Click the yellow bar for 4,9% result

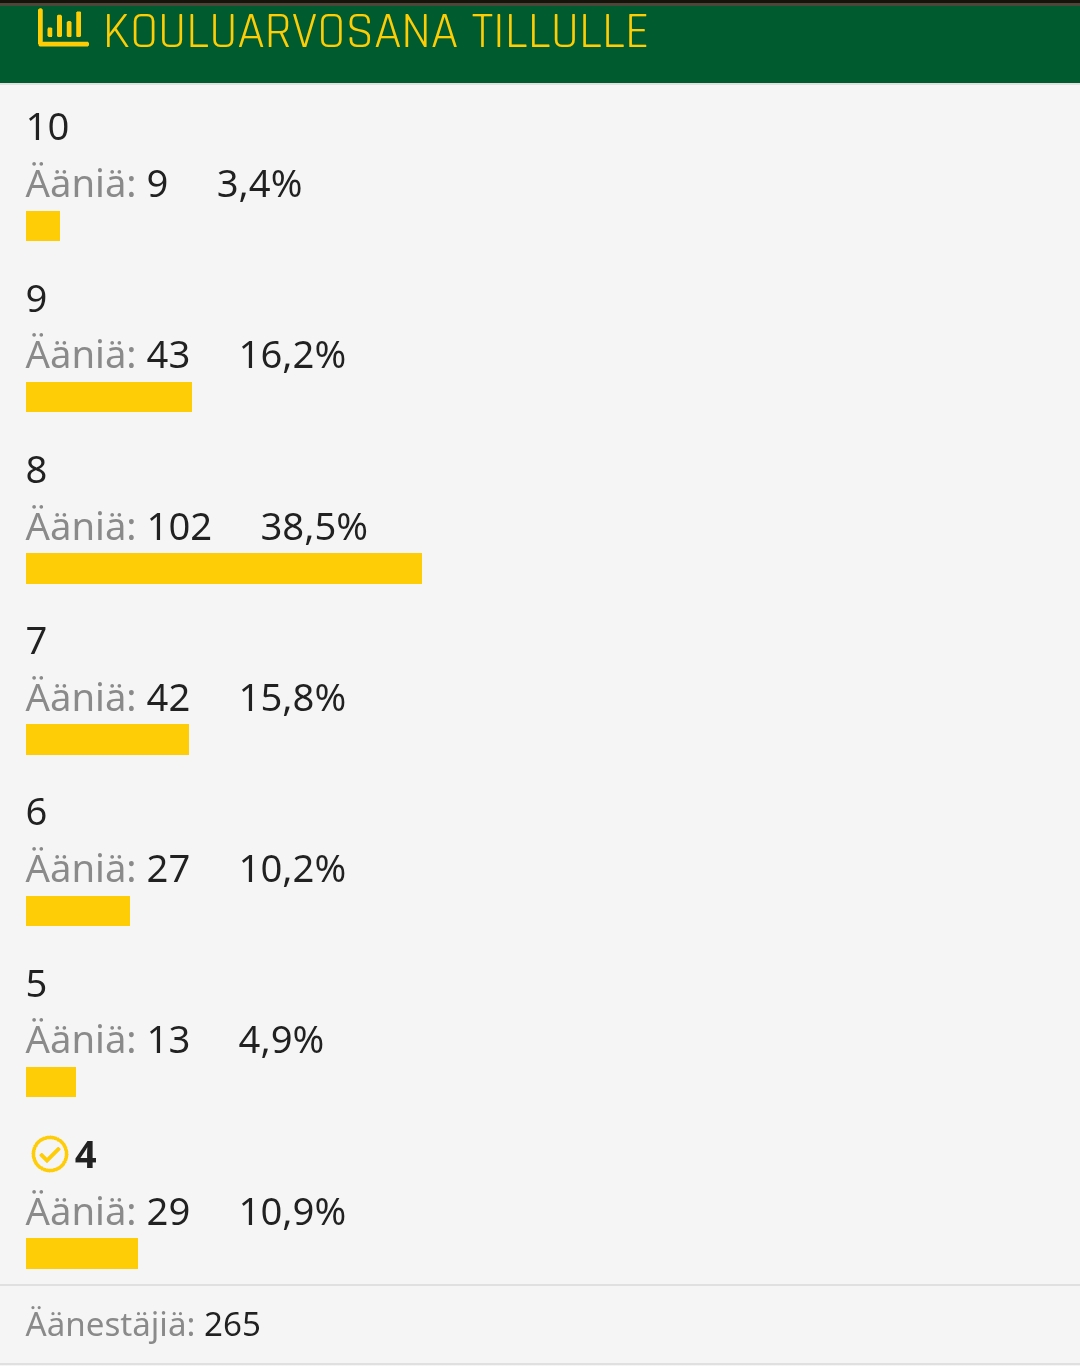[x=51, y=1082]
